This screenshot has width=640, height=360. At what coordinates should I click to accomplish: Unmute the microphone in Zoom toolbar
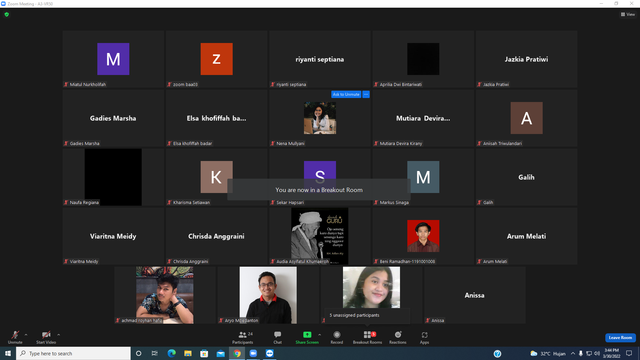pyautogui.click(x=15, y=337)
